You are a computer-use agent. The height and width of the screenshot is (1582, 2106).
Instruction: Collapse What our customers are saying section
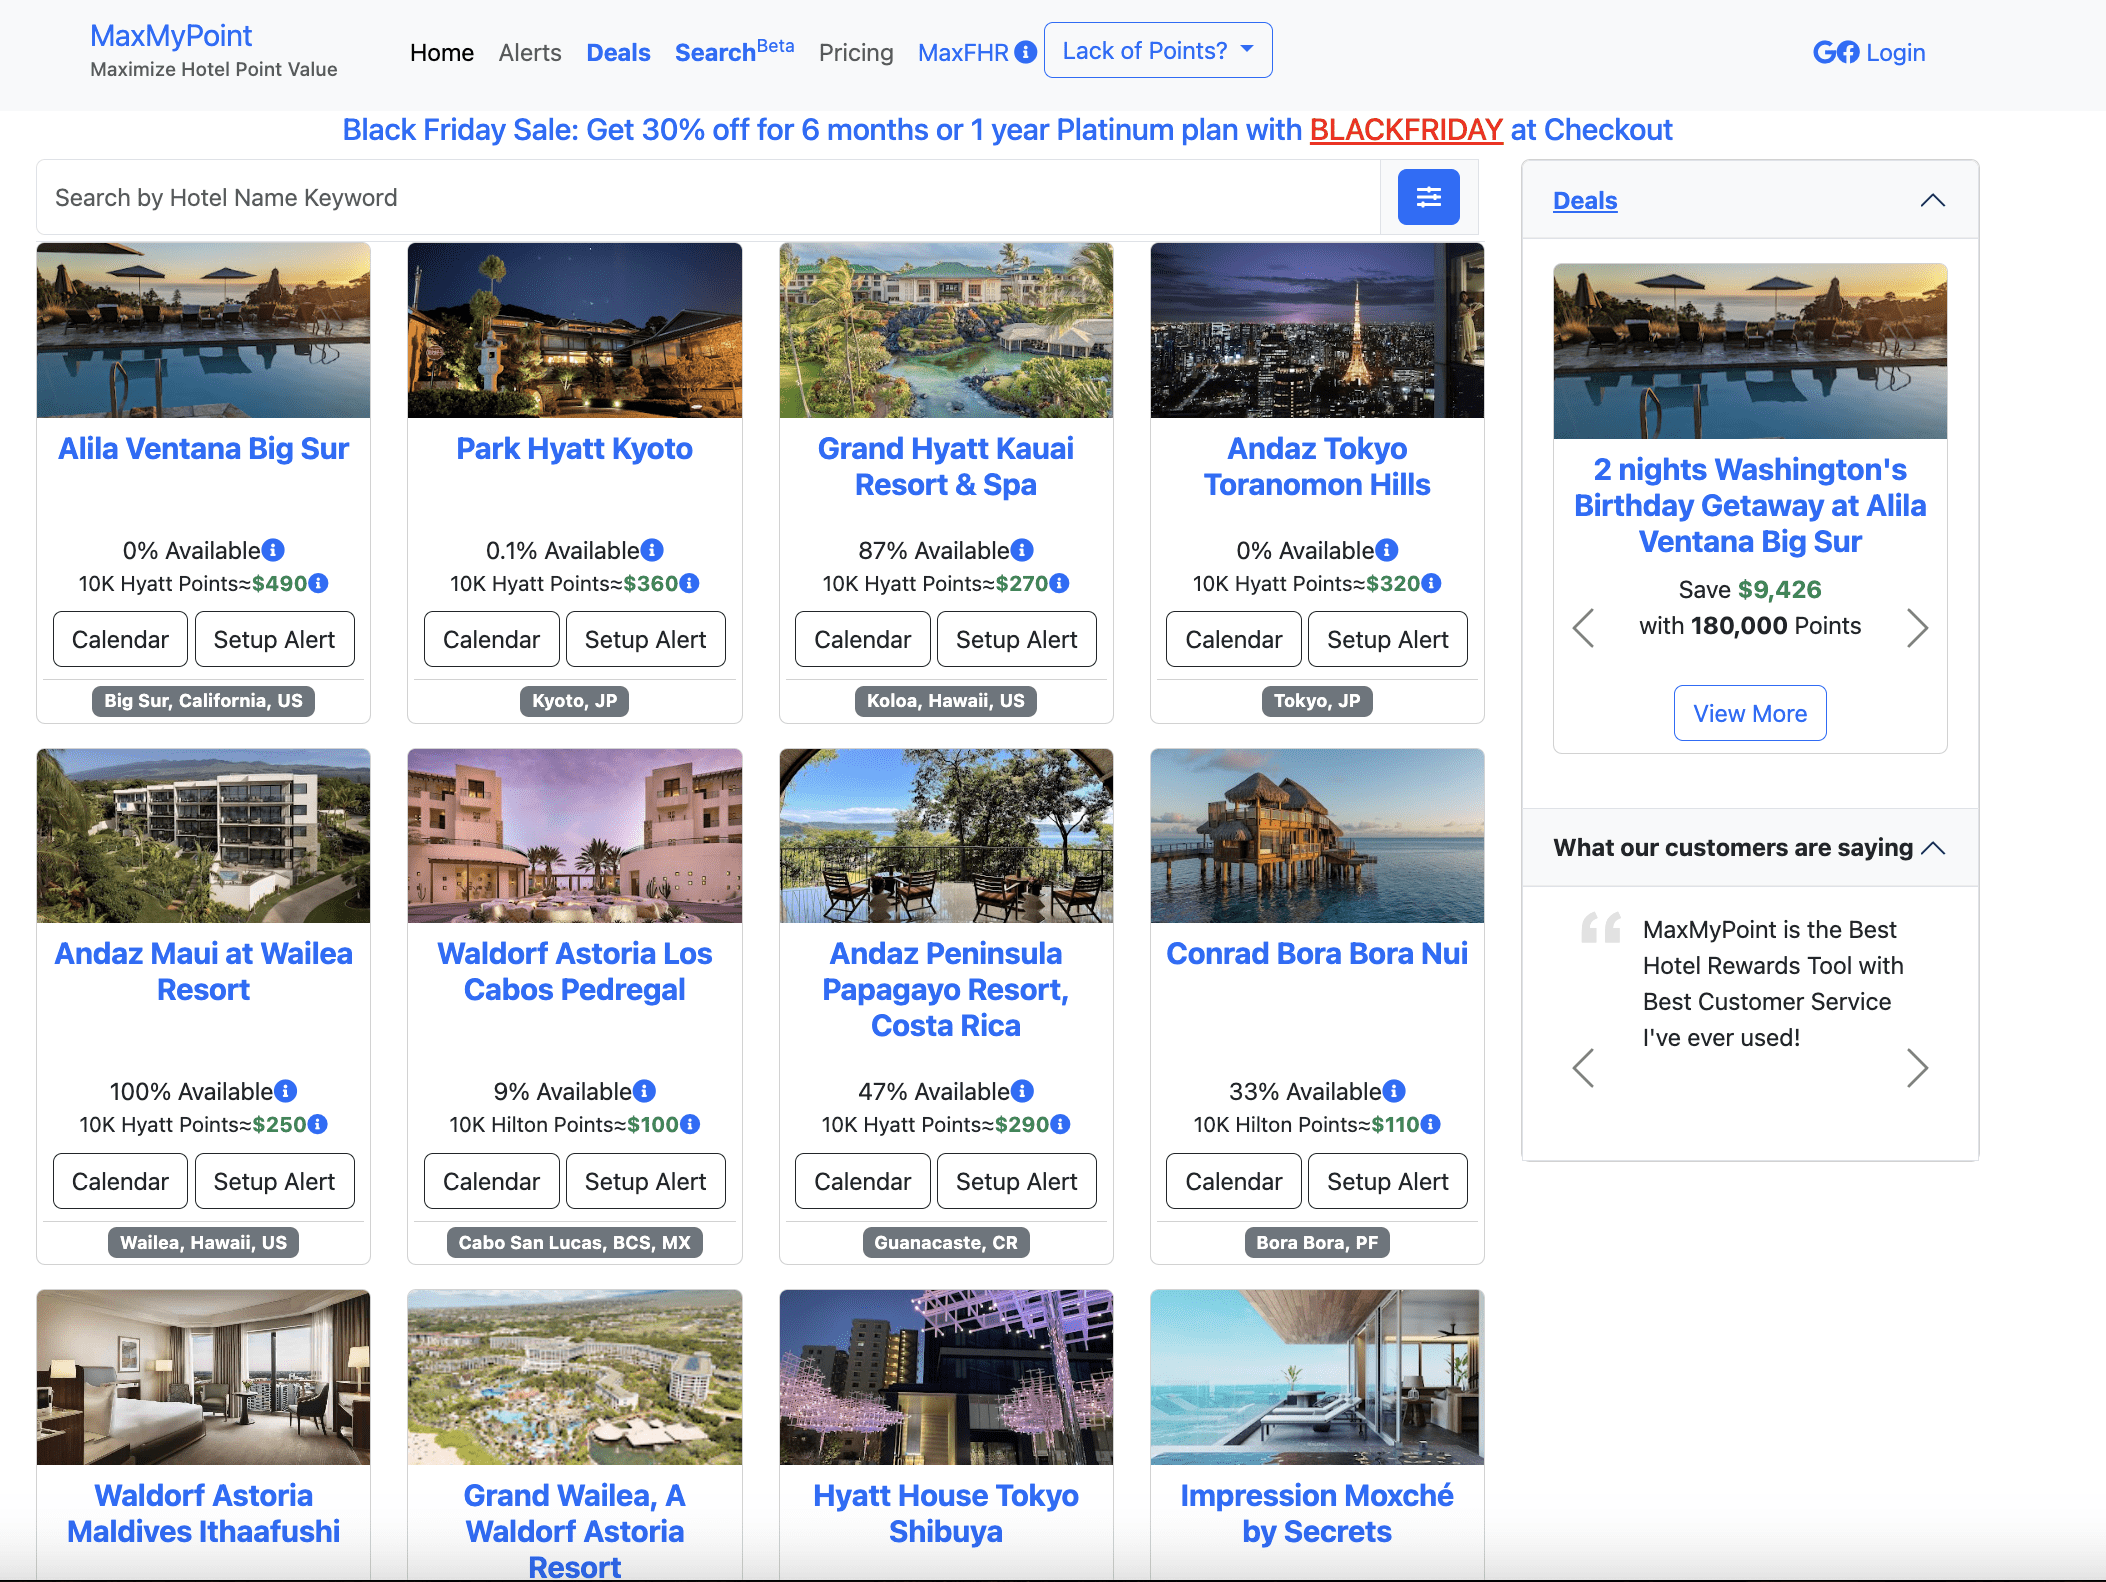[x=1933, y=848]
